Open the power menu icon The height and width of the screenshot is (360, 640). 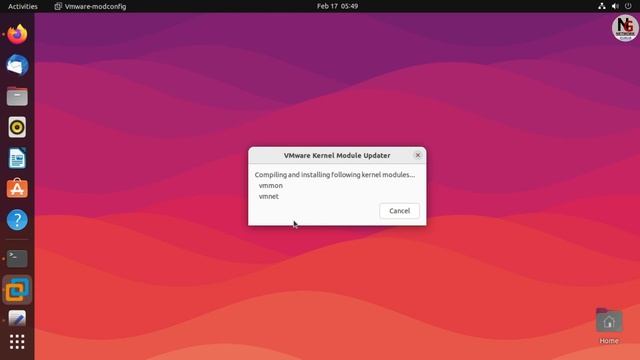[x=628, y=6]
